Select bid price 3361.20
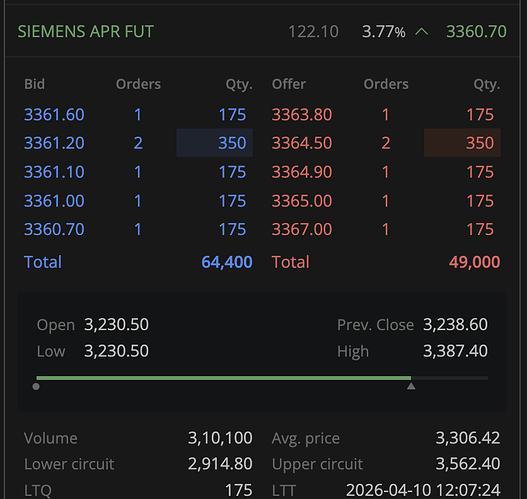The image size is (527, 499). tap(54, 143)
